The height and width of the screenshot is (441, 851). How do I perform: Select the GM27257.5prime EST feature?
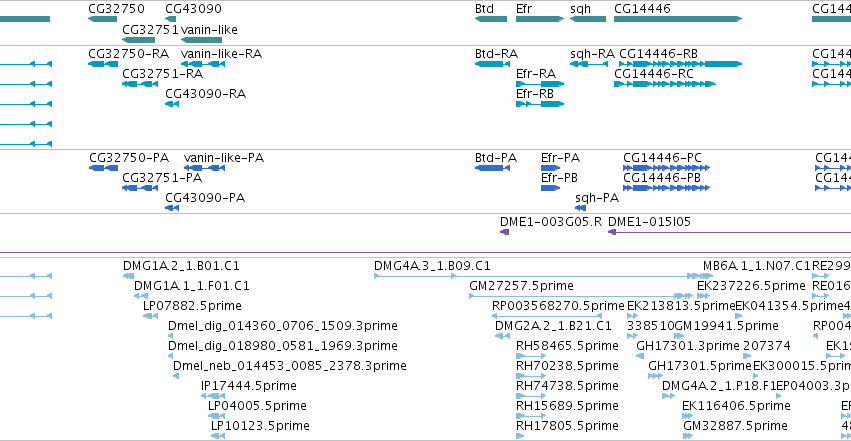pos(581,296)
